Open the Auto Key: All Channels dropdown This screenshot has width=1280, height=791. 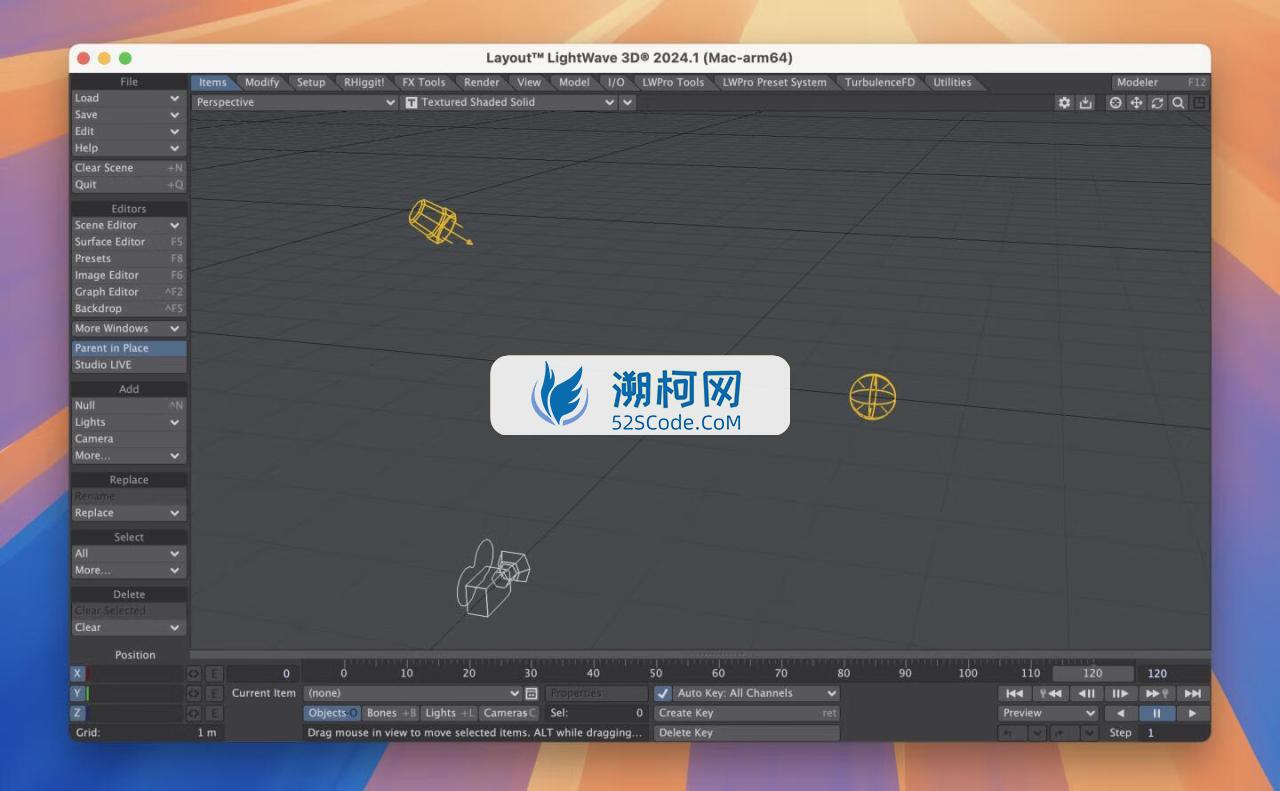(756, 693)
